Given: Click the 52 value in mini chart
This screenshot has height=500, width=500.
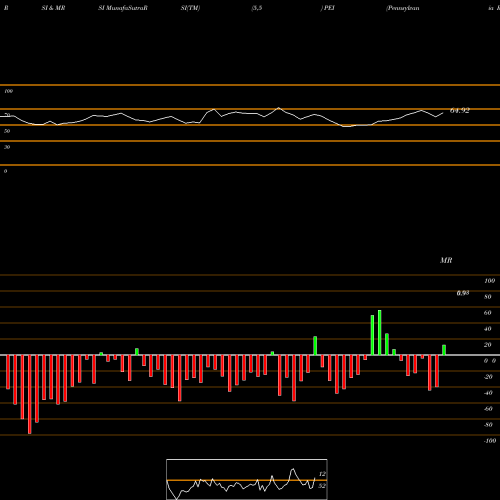Looking at the screenshot, I should coord(322,486).
